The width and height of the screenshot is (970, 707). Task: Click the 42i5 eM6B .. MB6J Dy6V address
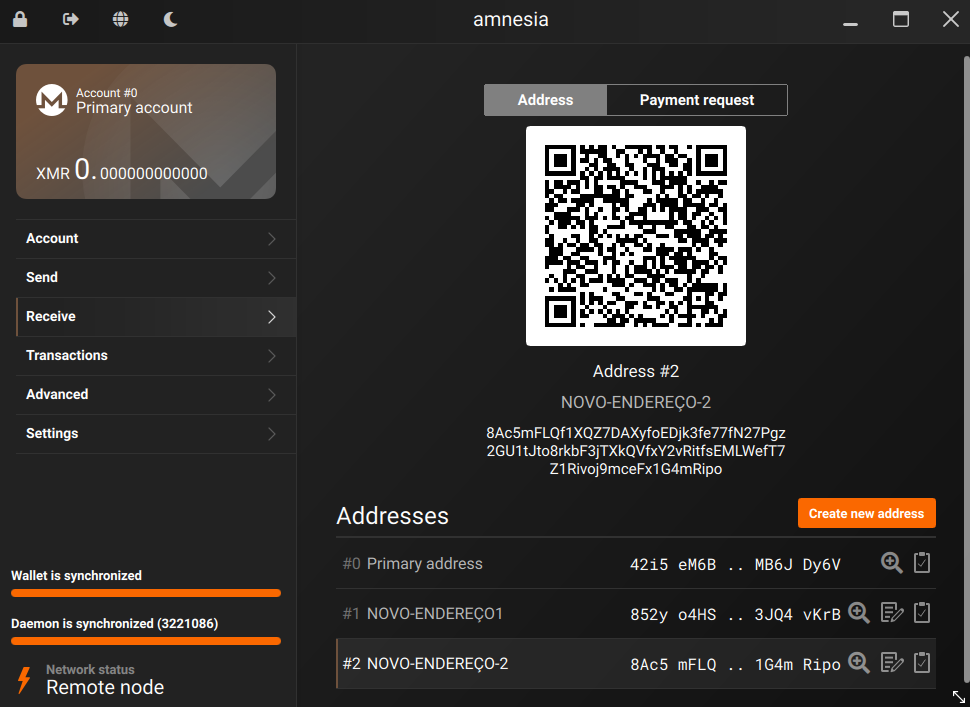[735, 565]
